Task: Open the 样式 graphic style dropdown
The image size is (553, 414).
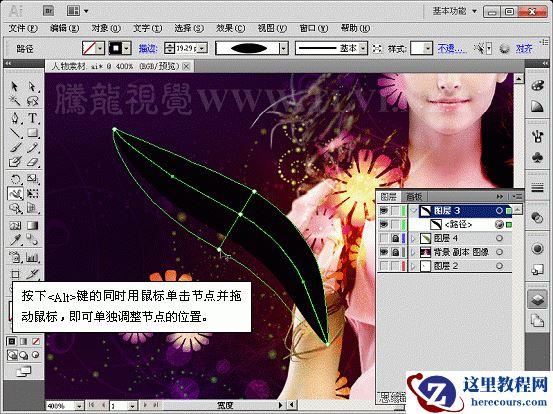Action: click(428, 48)
